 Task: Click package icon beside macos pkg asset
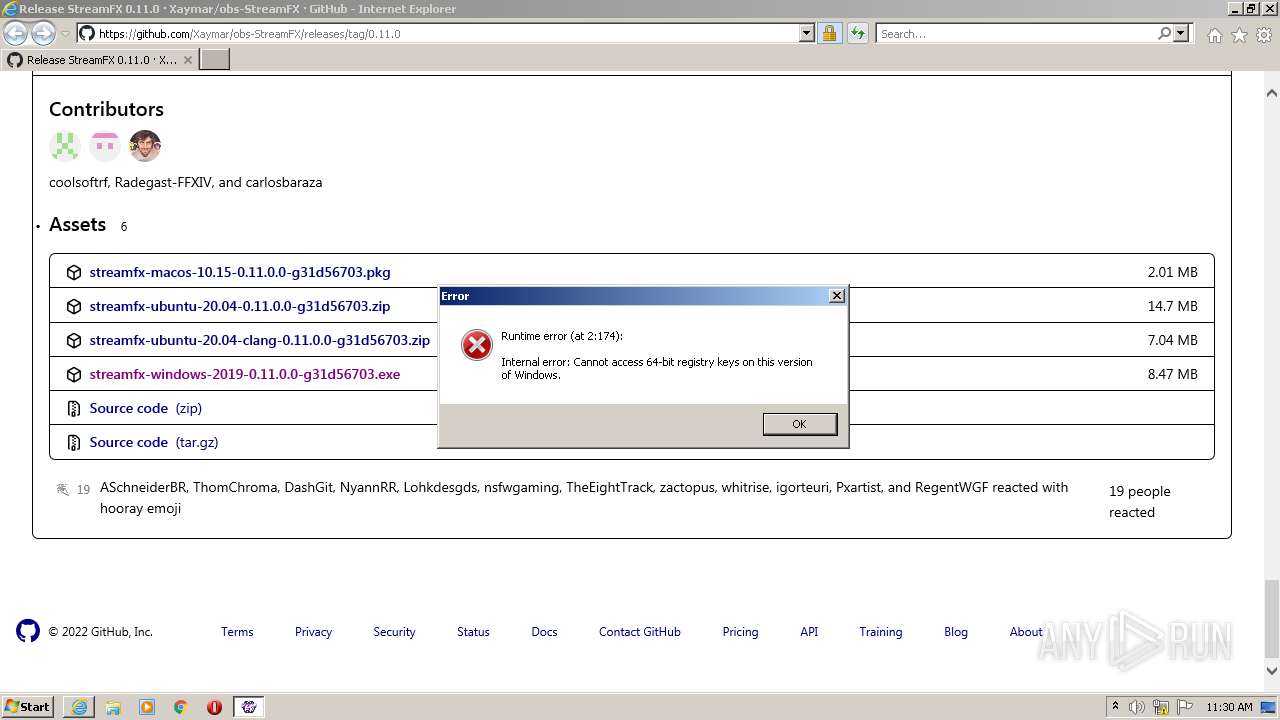(x=73, y=272)
